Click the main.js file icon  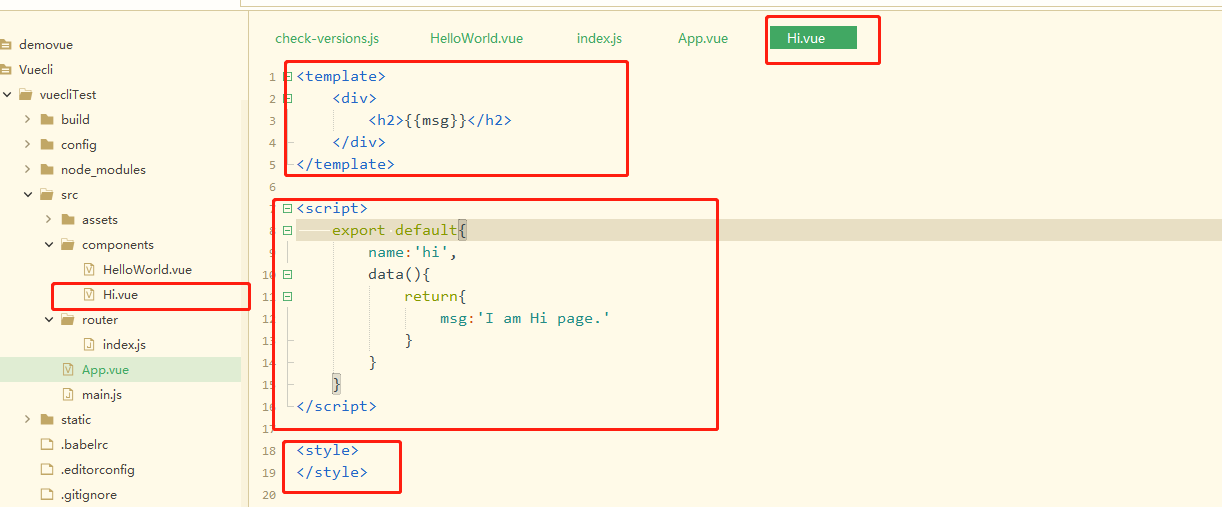[68, 394]
